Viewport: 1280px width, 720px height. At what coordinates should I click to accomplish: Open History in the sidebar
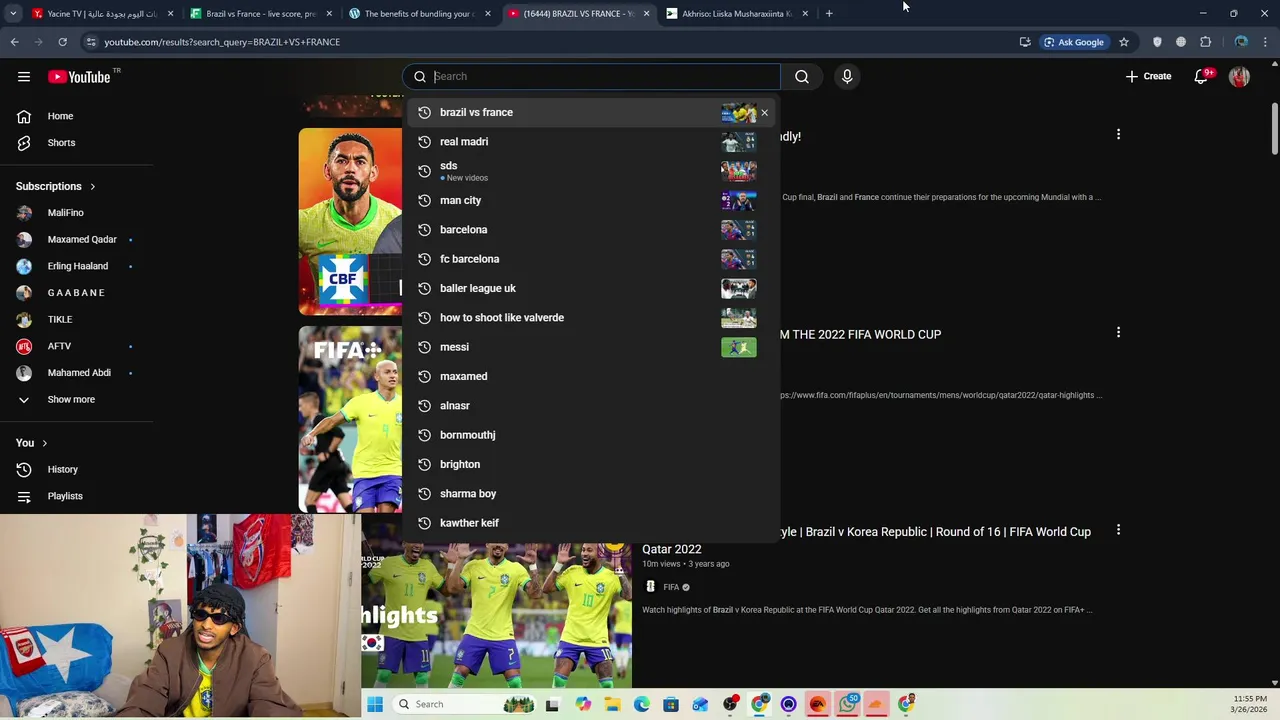coord(62,470)
